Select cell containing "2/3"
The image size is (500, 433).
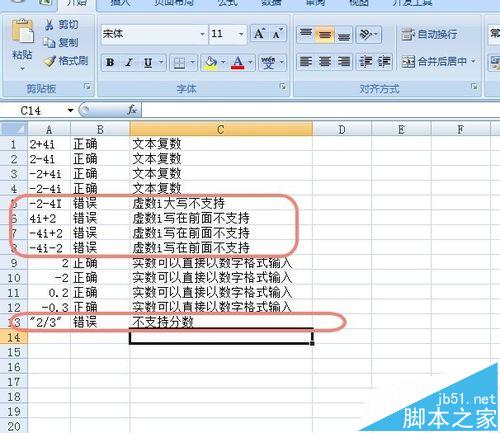[49, 322]
